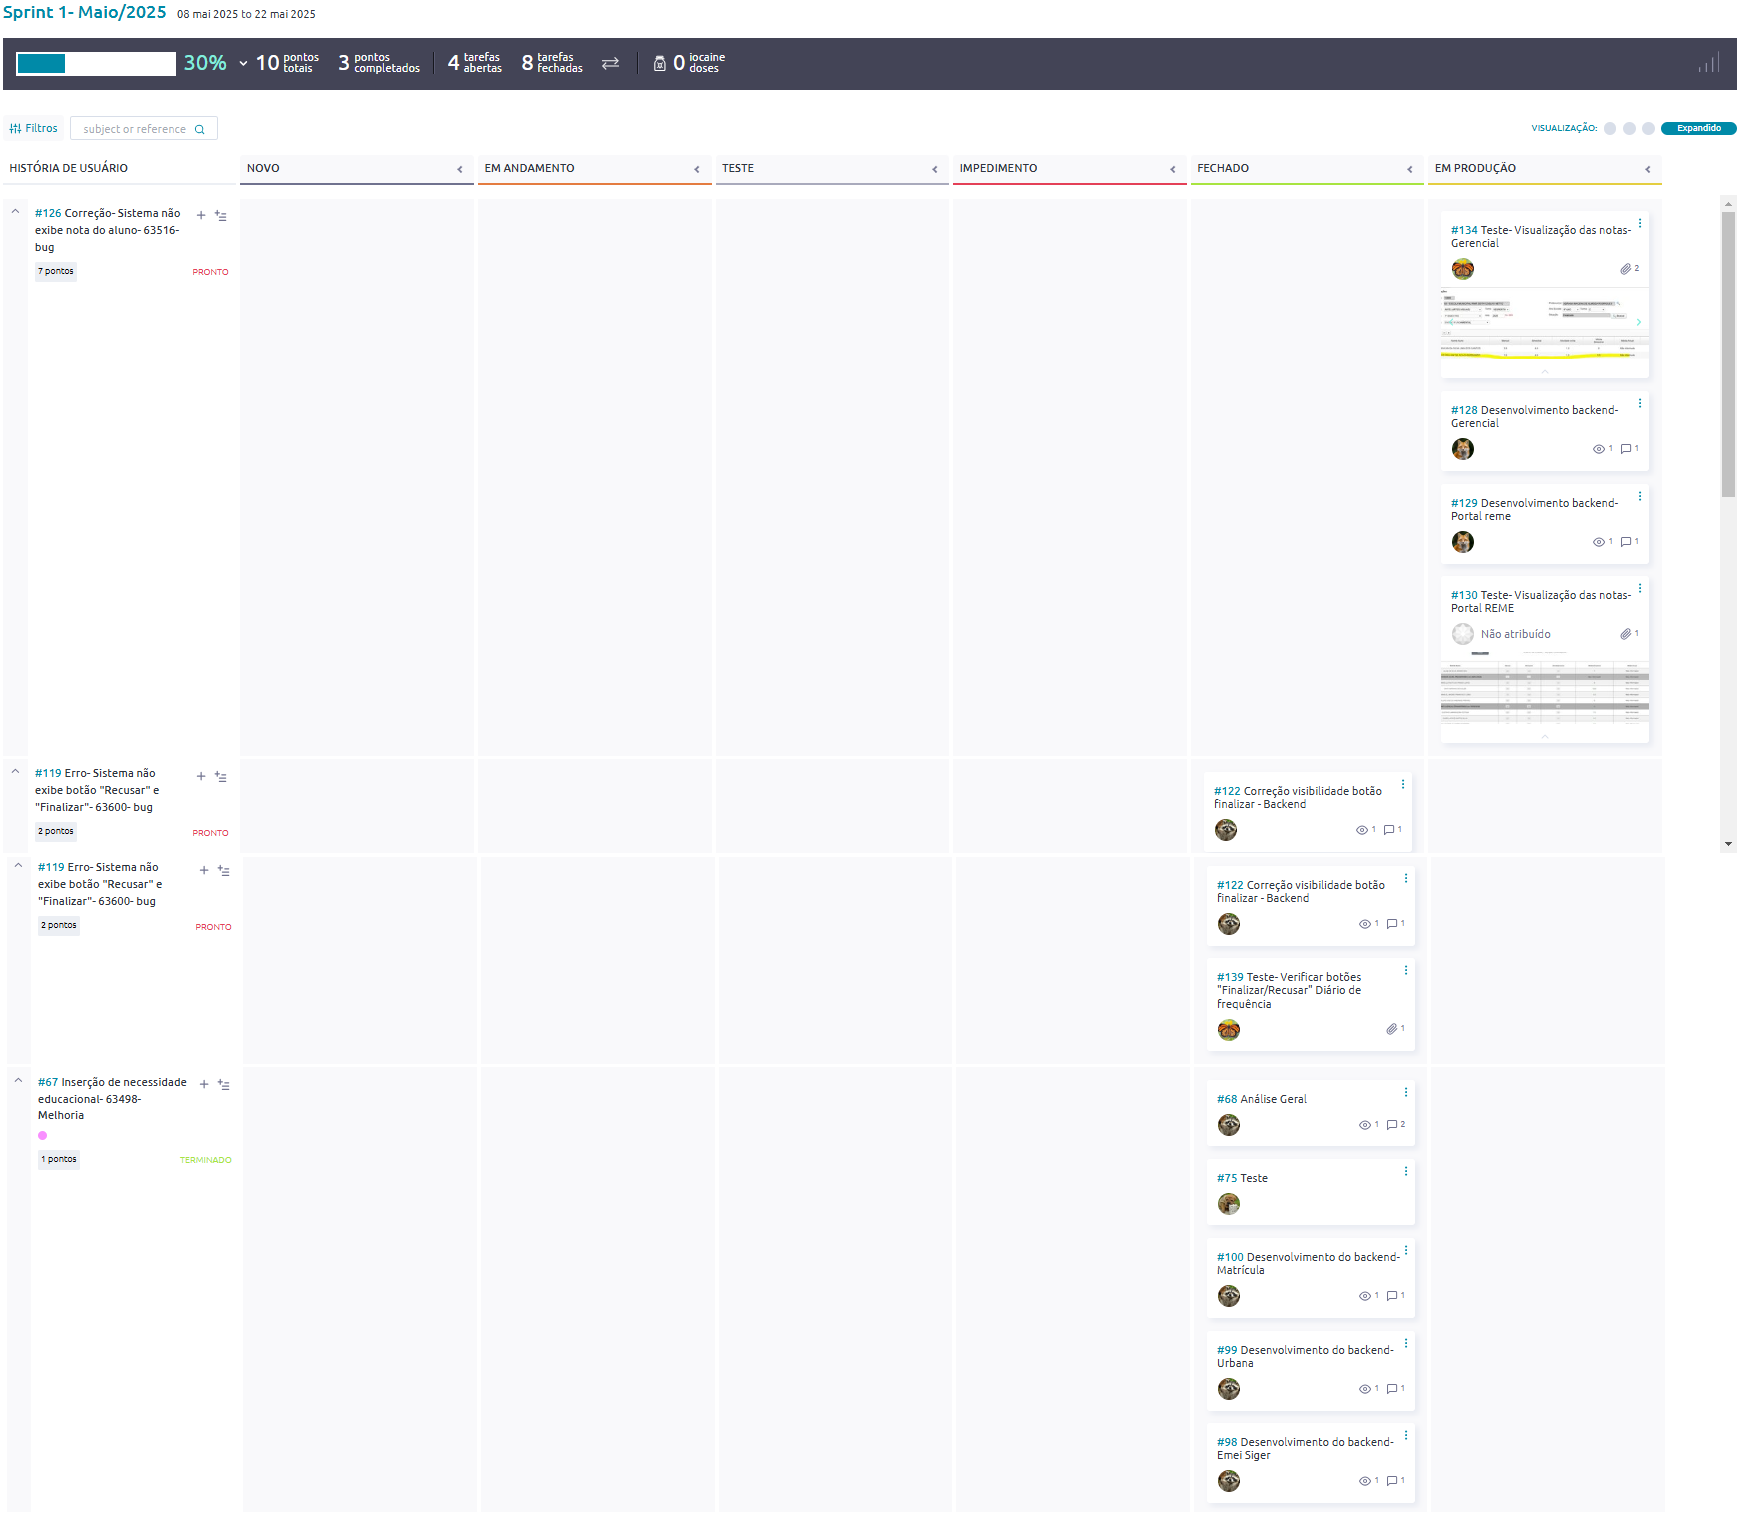
Task: Click the attachment paperclip on card #134
Action: [1625, 269]
